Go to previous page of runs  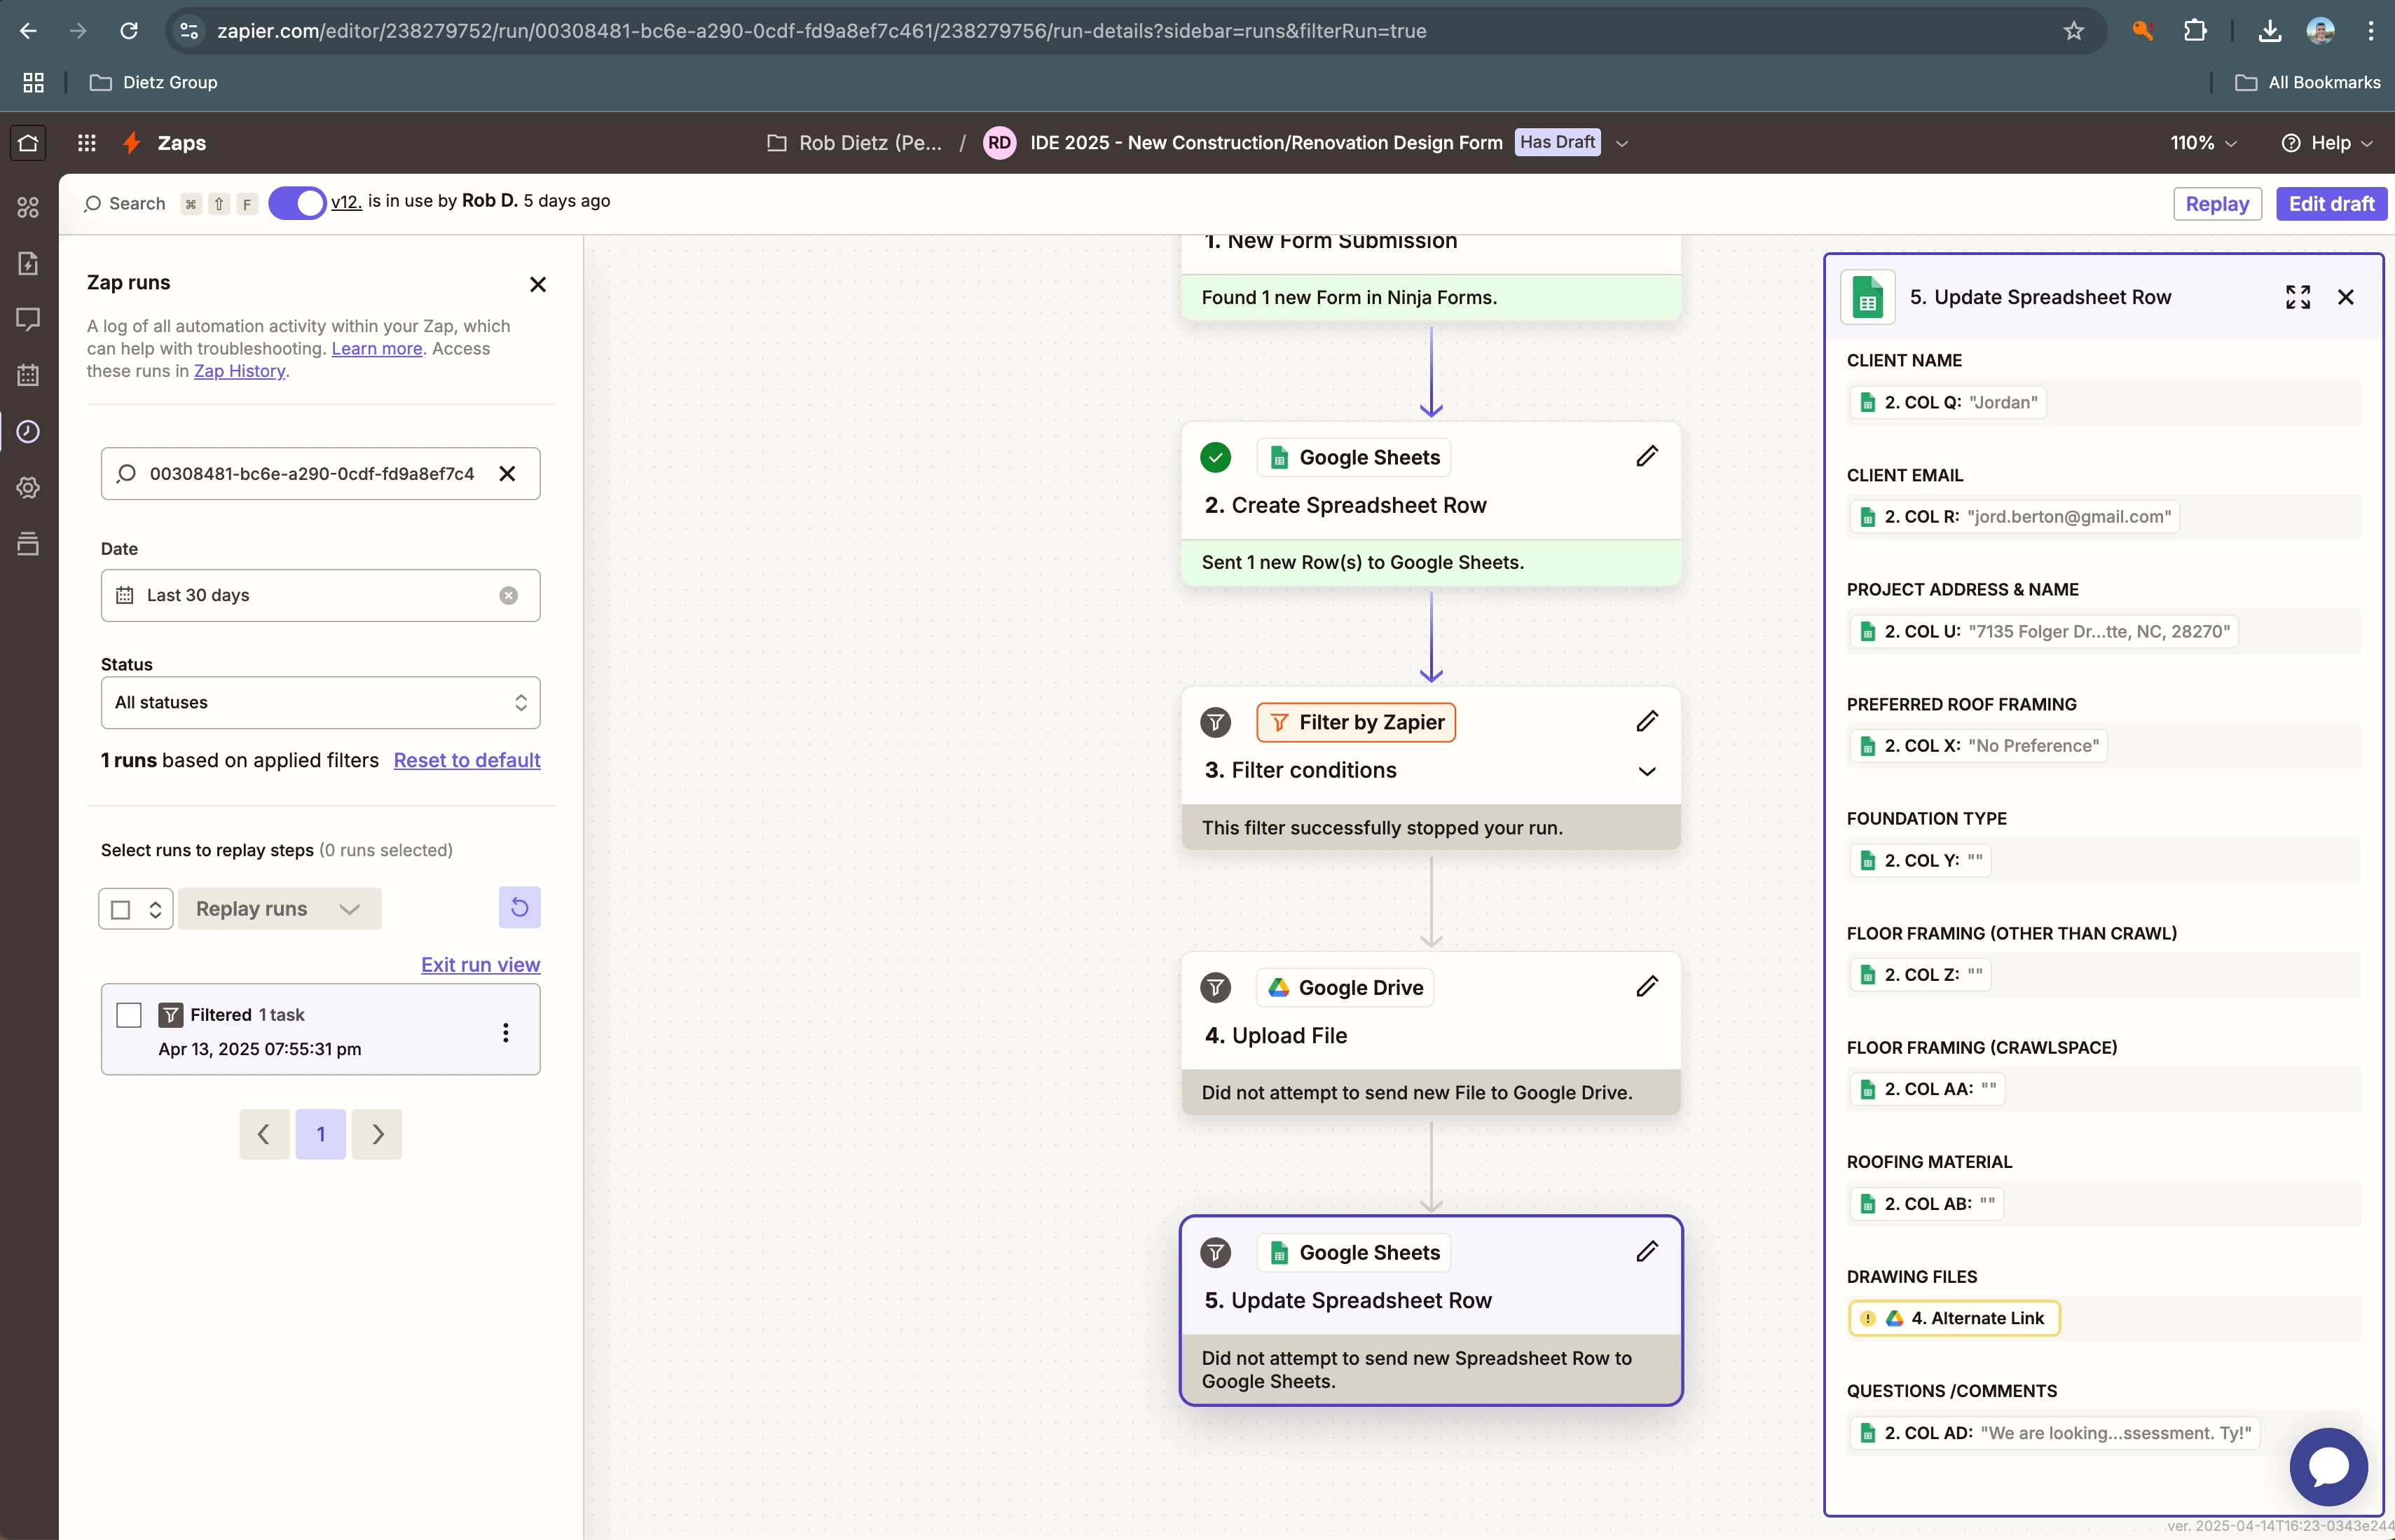point(265,1134)
